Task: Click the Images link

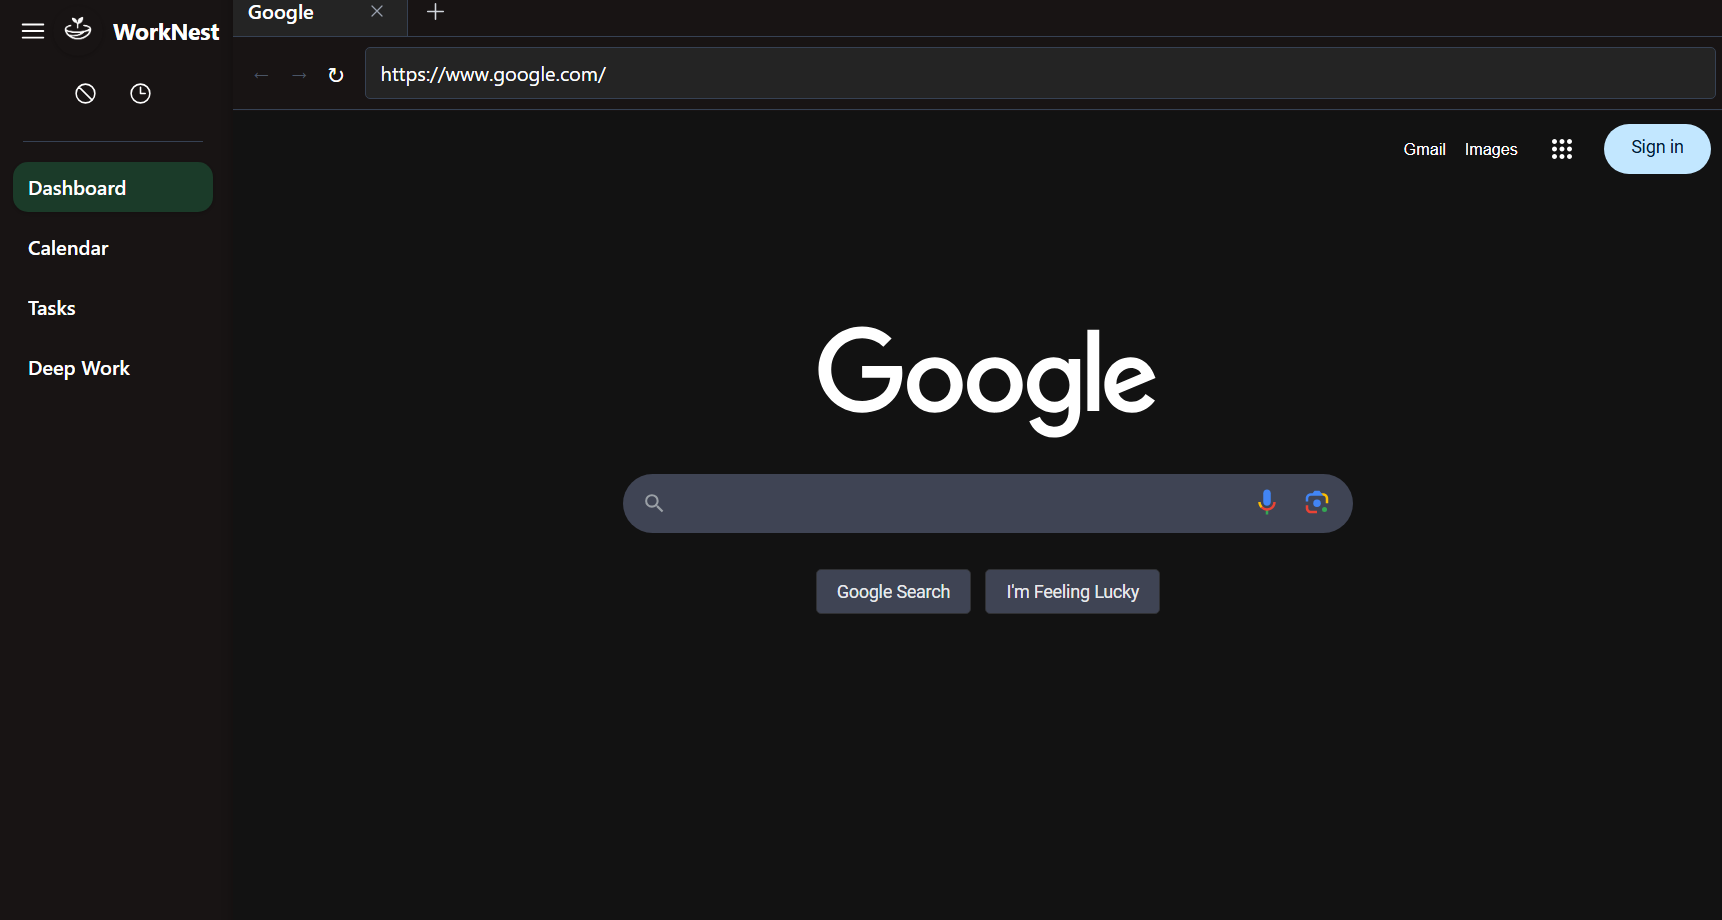Action: coord(1491,149)
